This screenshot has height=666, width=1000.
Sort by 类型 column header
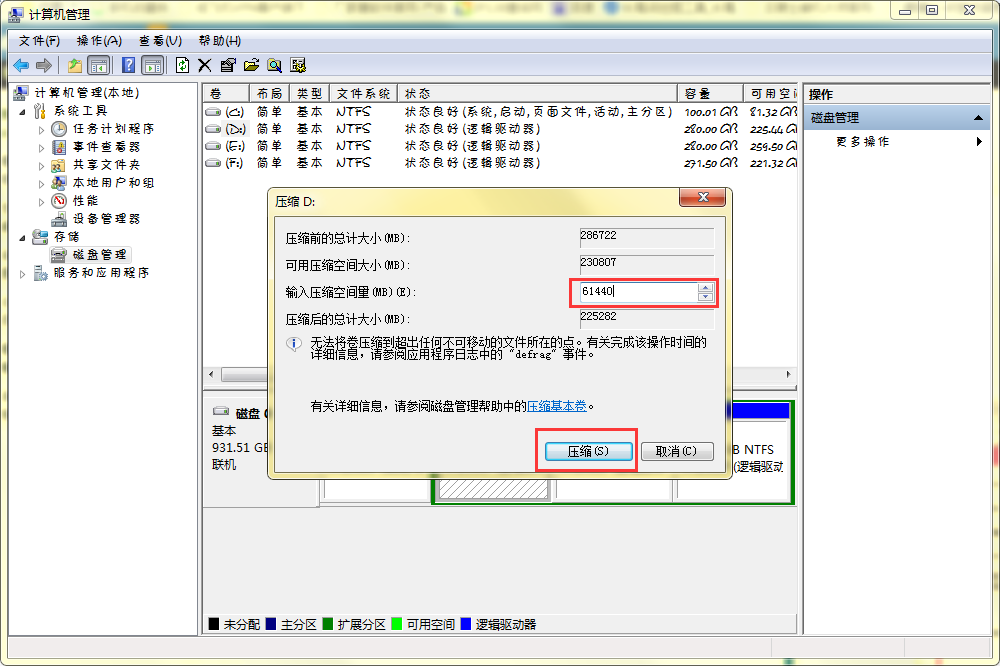[x=309, y=93]
